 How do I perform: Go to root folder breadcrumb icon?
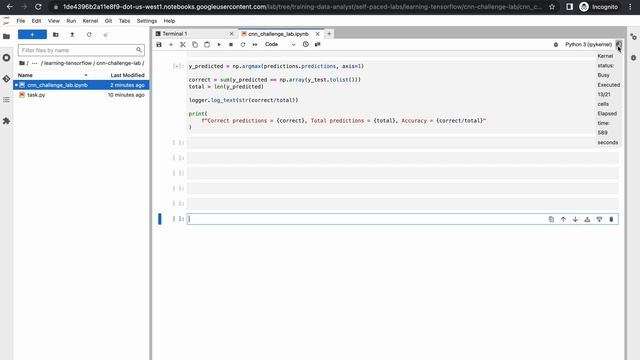tap(22, 63)
